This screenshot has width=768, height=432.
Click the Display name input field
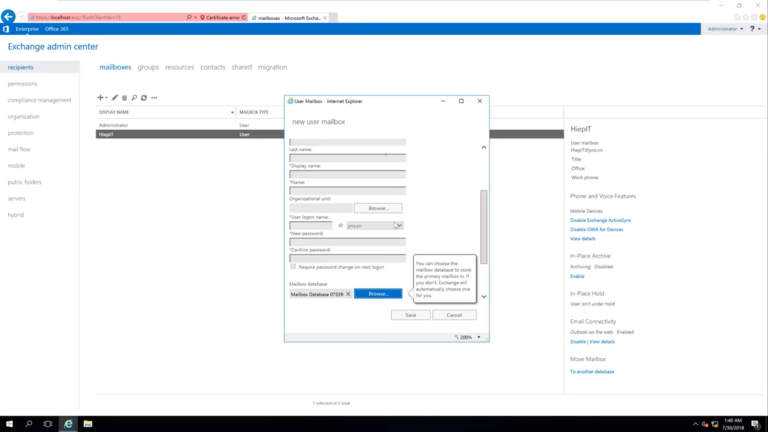(x=347, y=174)
